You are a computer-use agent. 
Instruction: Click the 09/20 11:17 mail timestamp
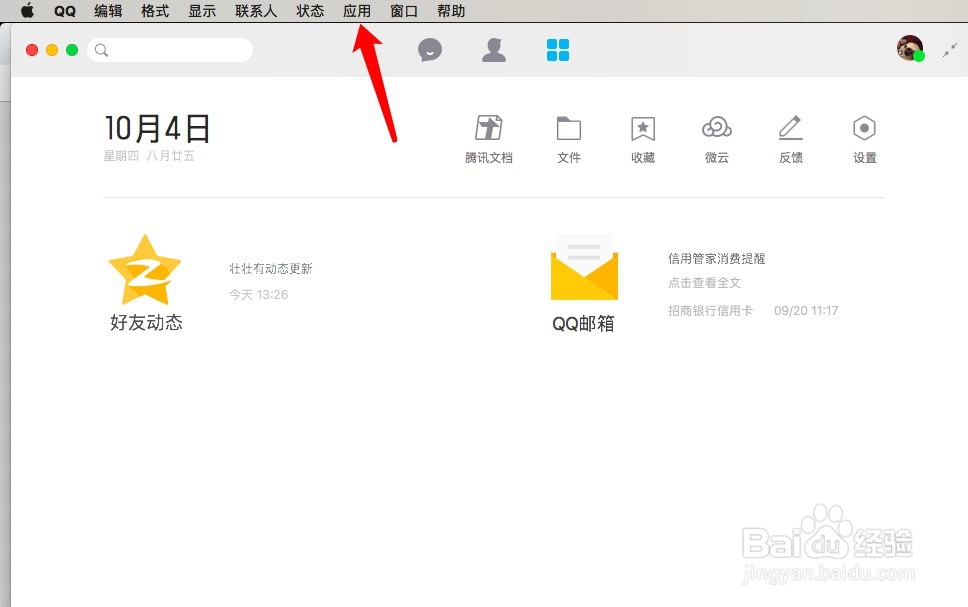(806, 311)
